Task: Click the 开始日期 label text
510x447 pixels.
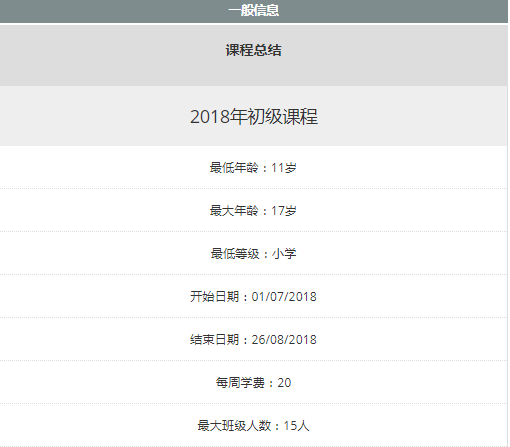Action: 214,297
